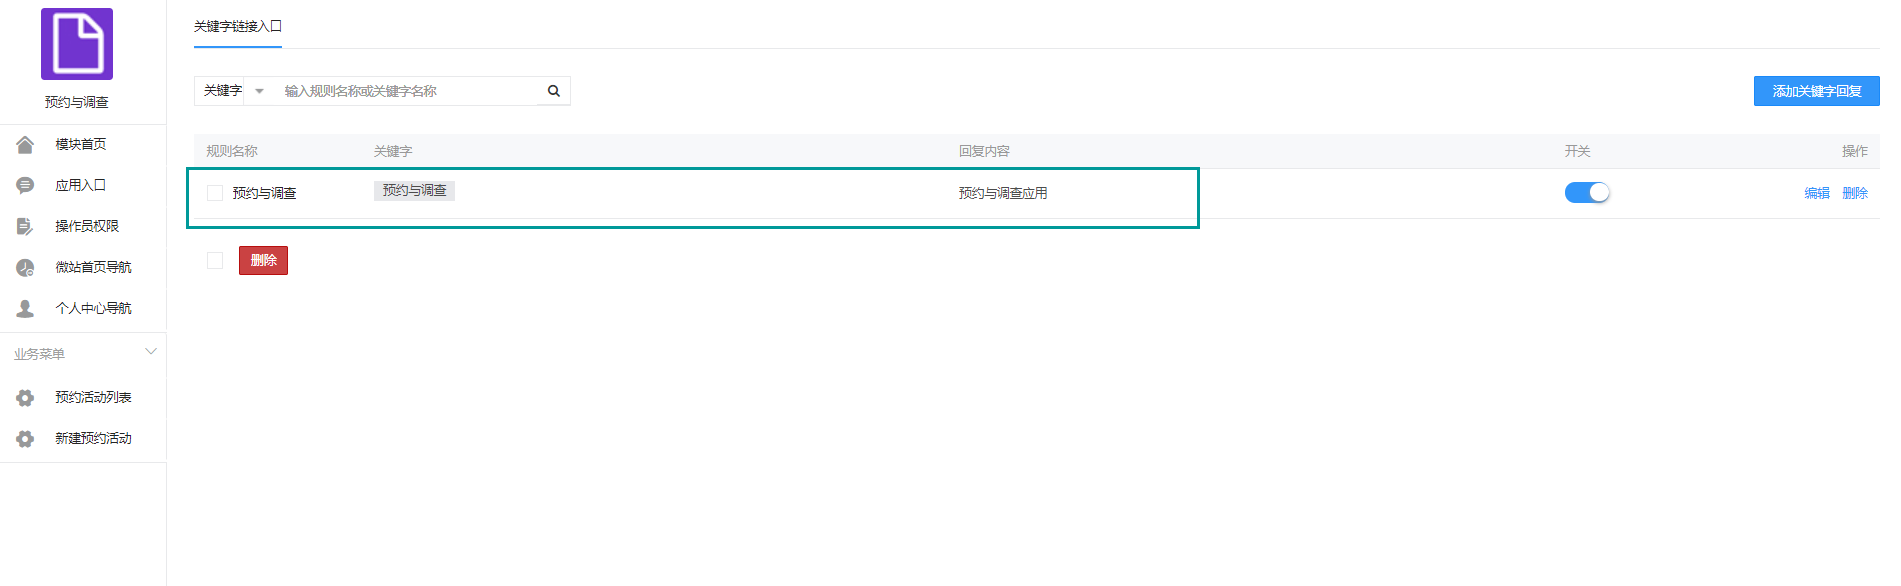This screenshot has height=586, width=1901.
Task: Click the home icon beside 模块首页
Action: 25,144
